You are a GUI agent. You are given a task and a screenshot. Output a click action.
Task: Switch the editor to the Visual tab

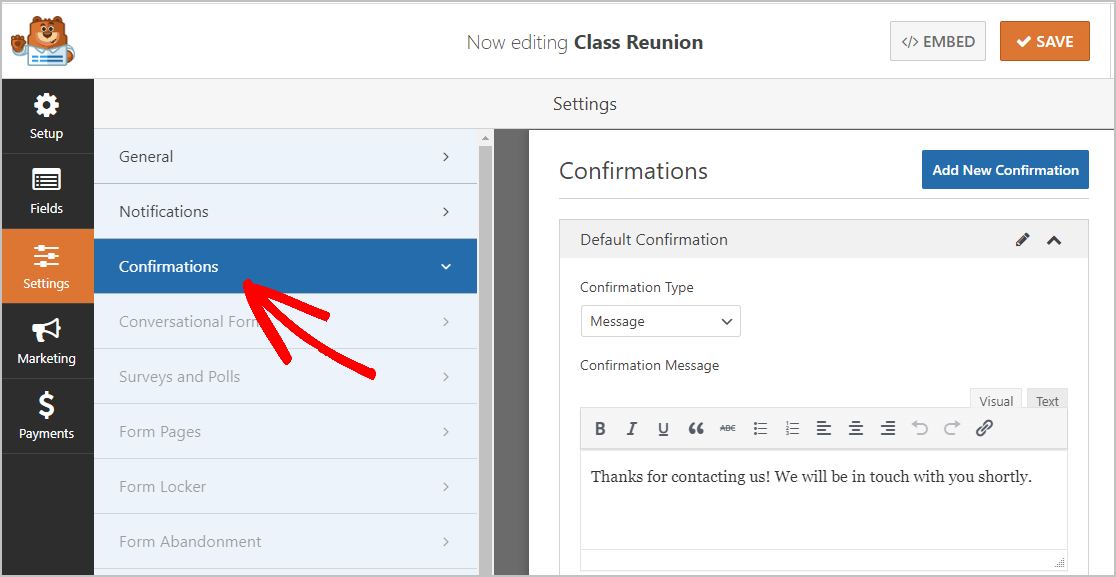click(x=996, y=401)
